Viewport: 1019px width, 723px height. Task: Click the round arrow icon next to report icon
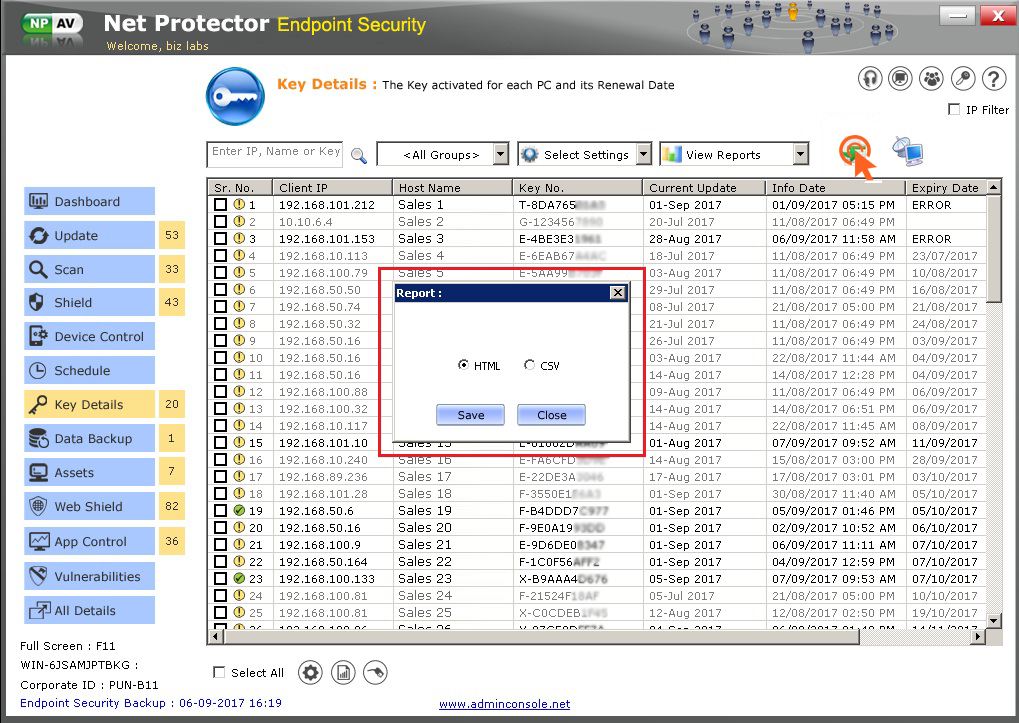coord(376,673)
